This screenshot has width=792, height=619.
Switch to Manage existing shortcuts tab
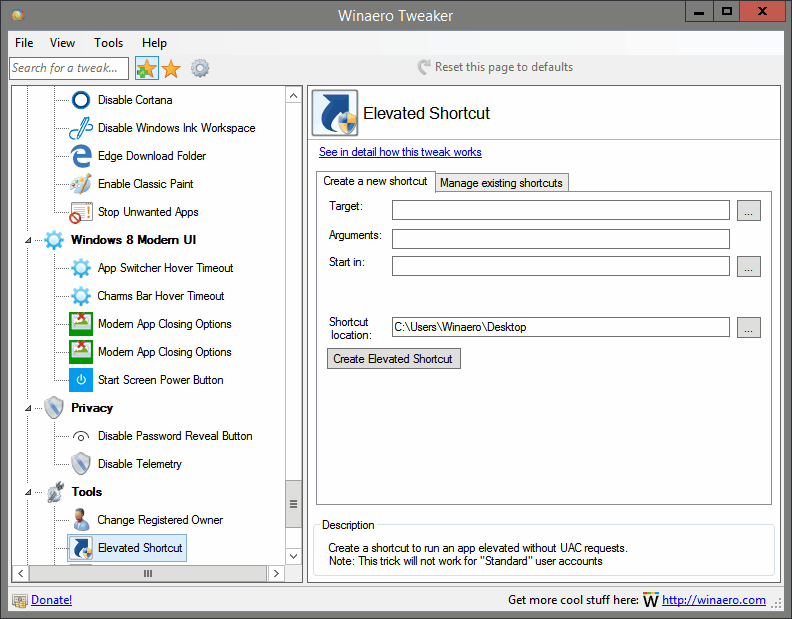pyautogui.click(x=501, y=183)
